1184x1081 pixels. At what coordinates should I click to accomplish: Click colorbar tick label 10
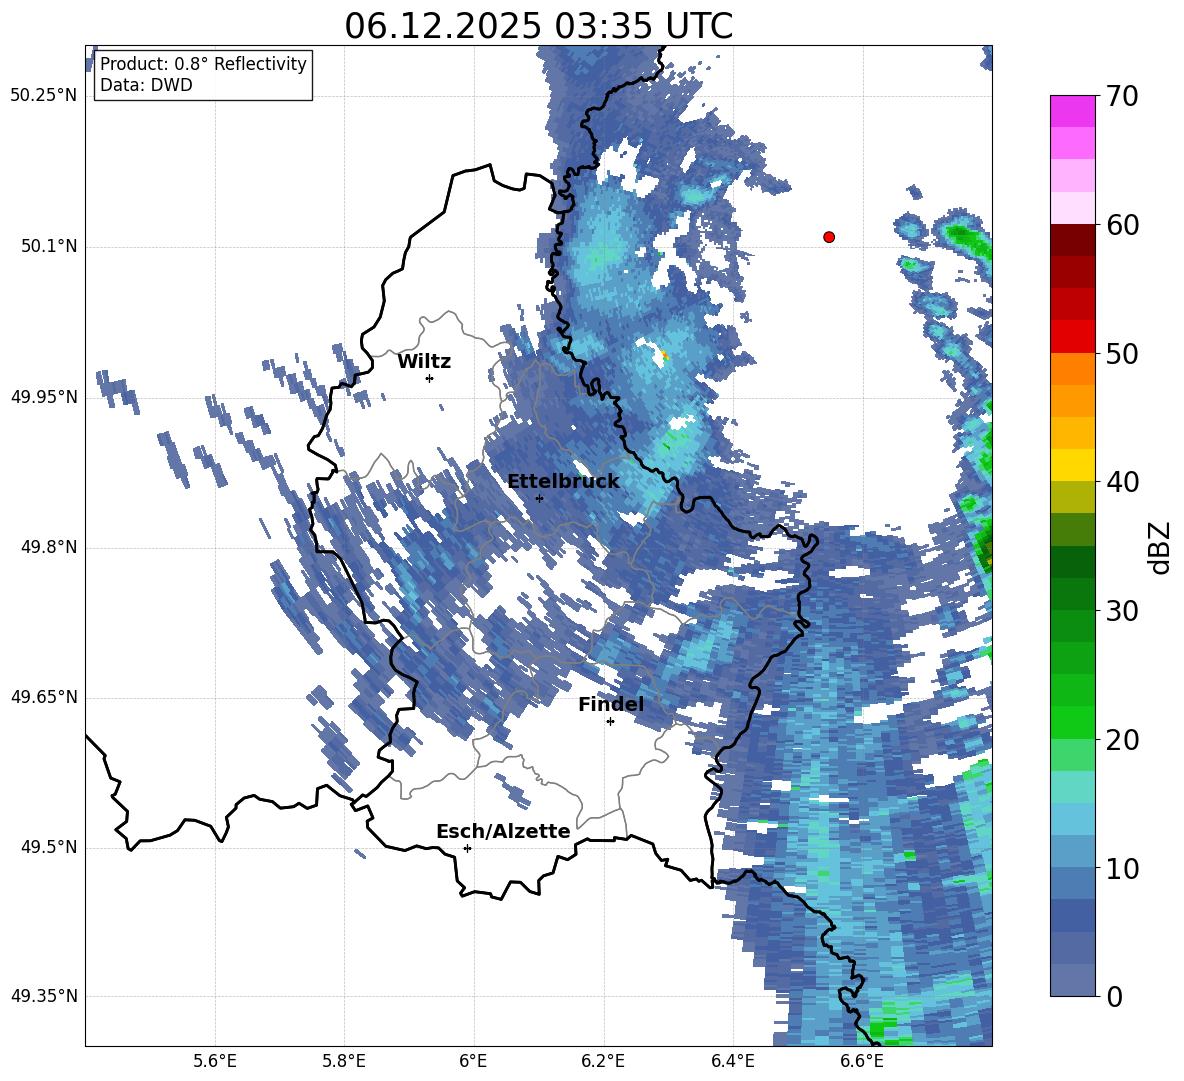(x=1122, y=868)
